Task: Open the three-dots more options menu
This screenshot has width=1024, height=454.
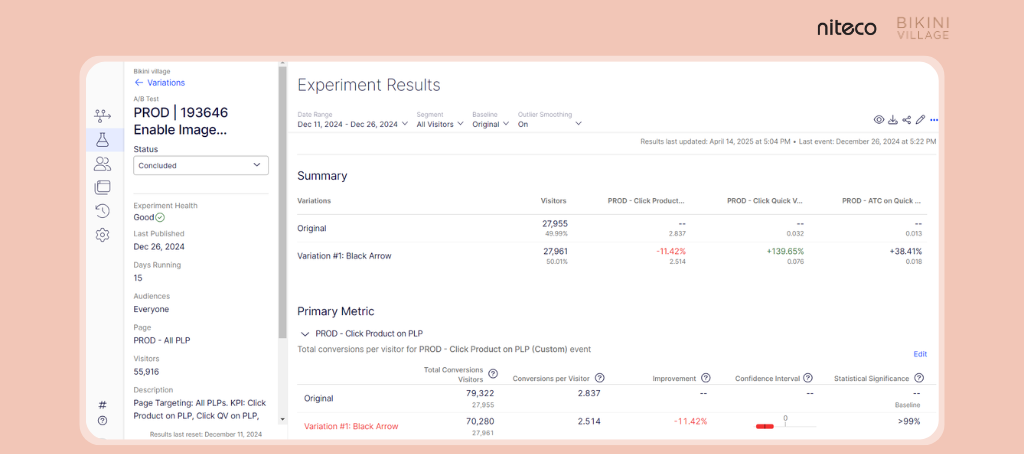Action: (934, 120)
